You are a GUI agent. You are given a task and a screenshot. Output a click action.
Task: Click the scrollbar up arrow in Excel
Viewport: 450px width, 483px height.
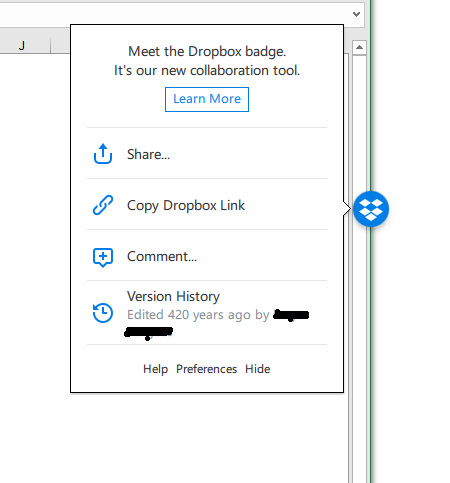coord(359,48)
